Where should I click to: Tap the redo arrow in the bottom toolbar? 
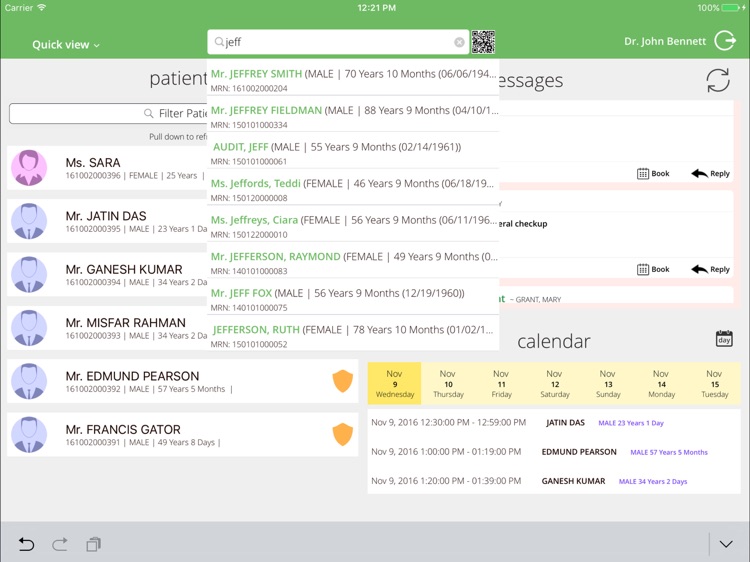60,544
